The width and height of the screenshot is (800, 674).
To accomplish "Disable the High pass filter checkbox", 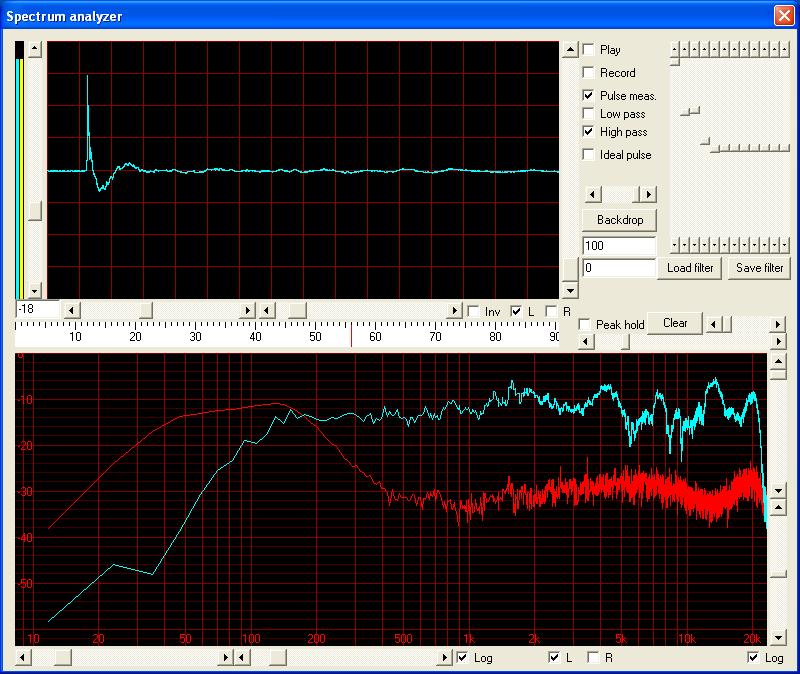I will [588, 132].
